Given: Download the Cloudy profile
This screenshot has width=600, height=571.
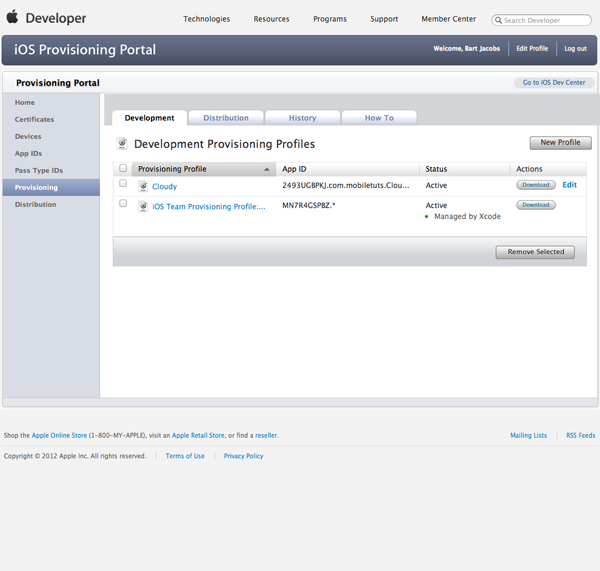Looking at the screenshot, I should coord(536,185).
